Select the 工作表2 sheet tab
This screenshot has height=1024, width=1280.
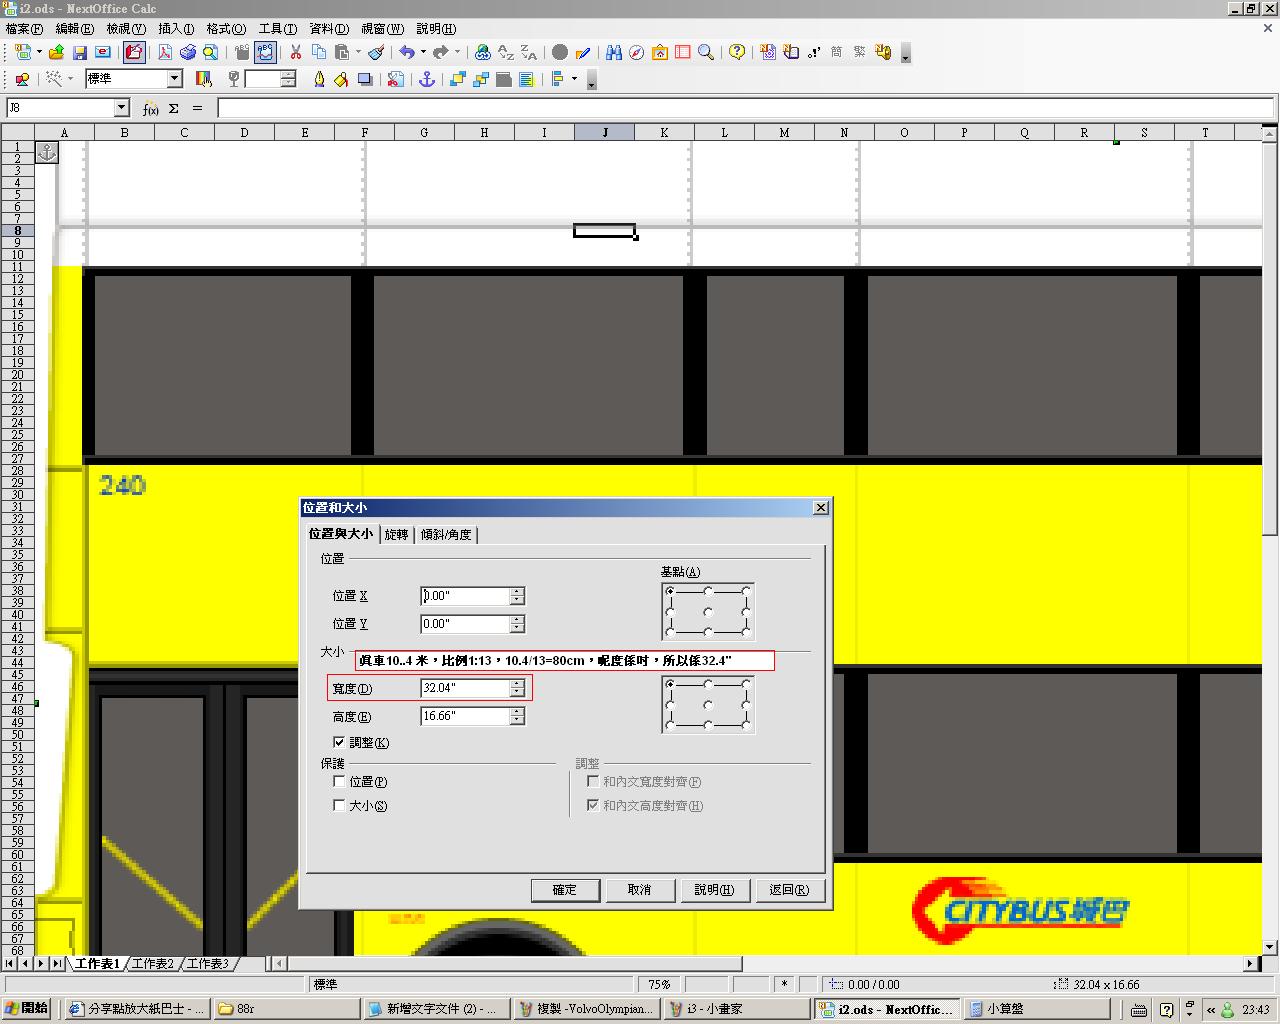153,964
